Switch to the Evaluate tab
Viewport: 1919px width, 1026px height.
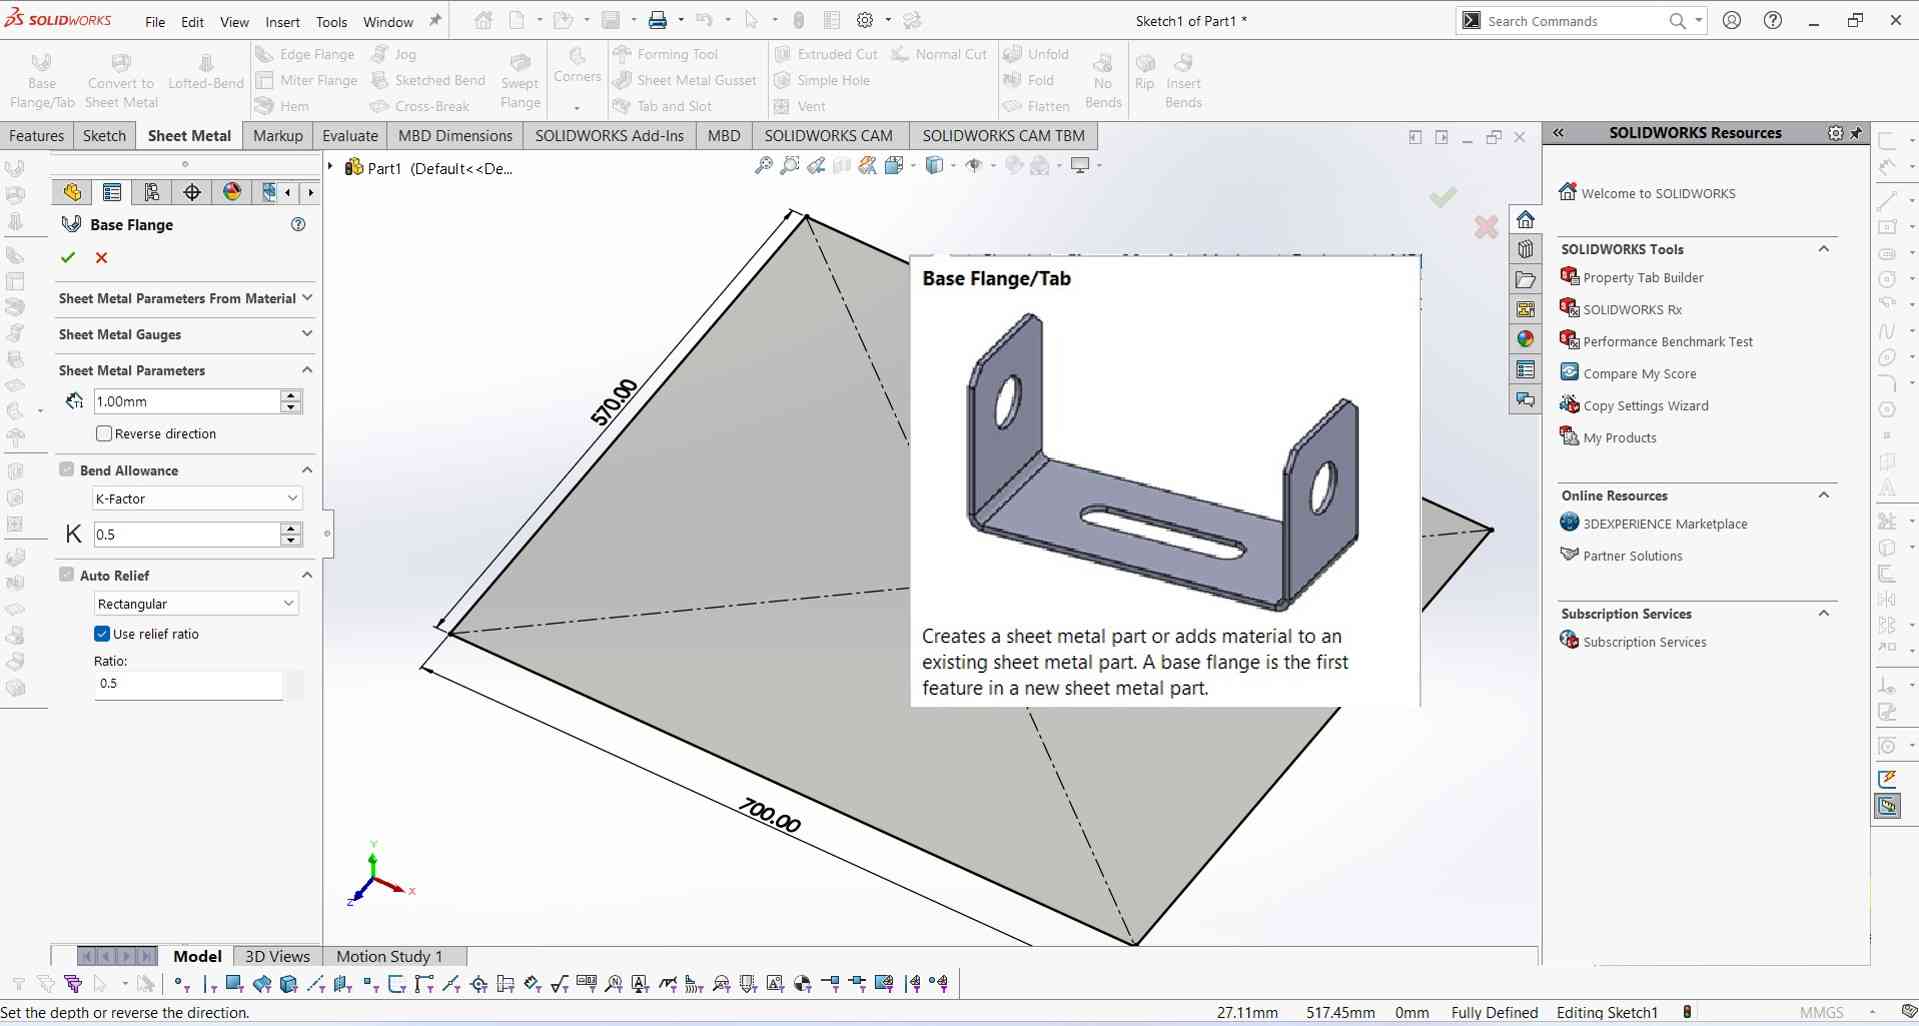point(350,135)
